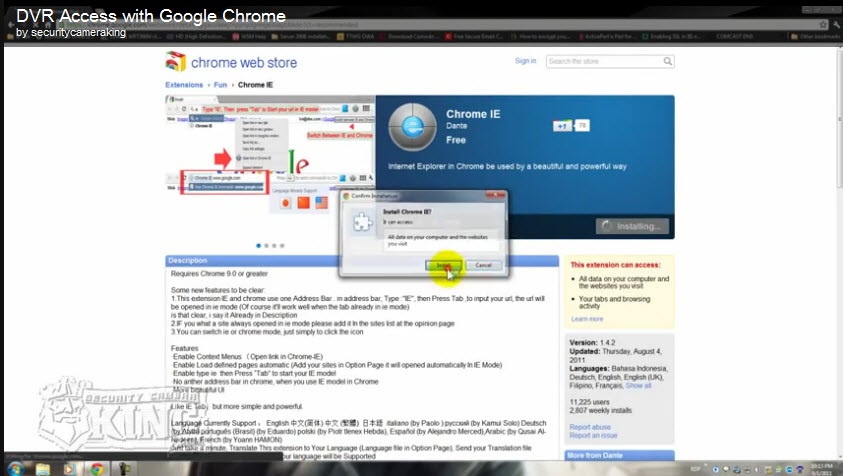Select the fourth screenshot carousel dot

[282, 246]
